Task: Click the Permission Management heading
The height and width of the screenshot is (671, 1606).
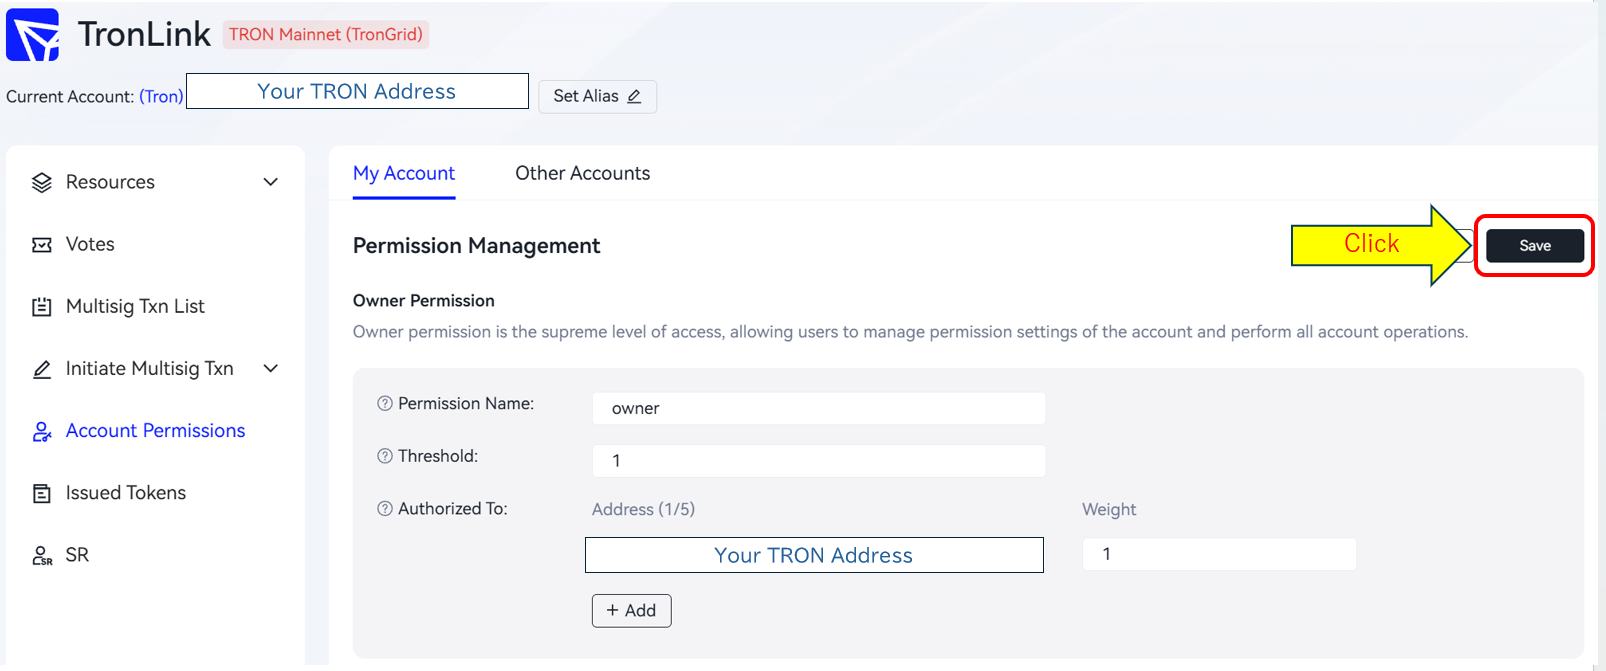Action: 477,246
